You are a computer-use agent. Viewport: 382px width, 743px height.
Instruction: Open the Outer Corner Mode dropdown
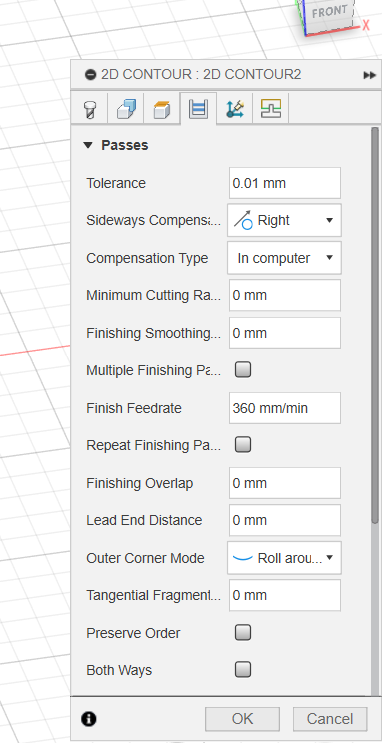pos(284,558)
